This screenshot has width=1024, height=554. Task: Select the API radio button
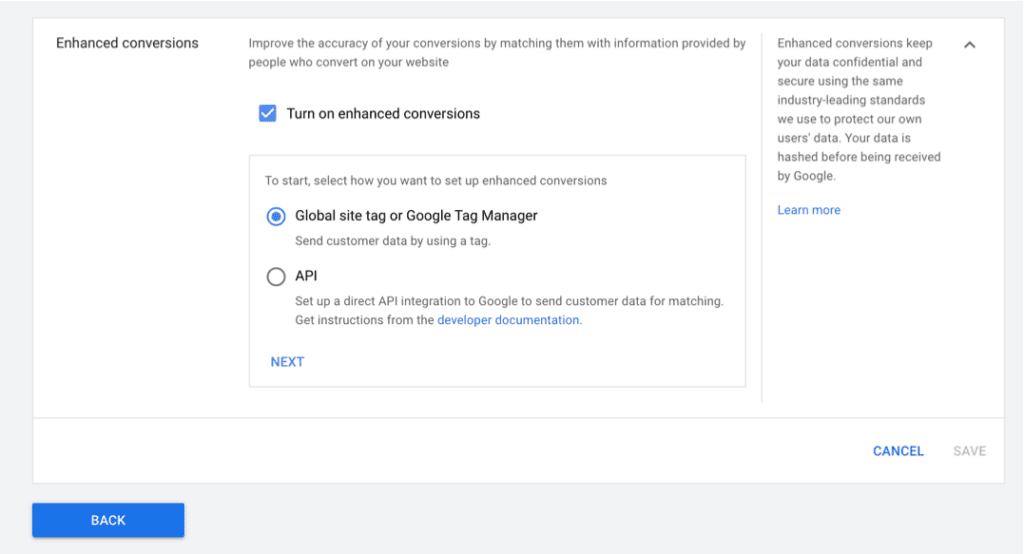tap(276, 277)
